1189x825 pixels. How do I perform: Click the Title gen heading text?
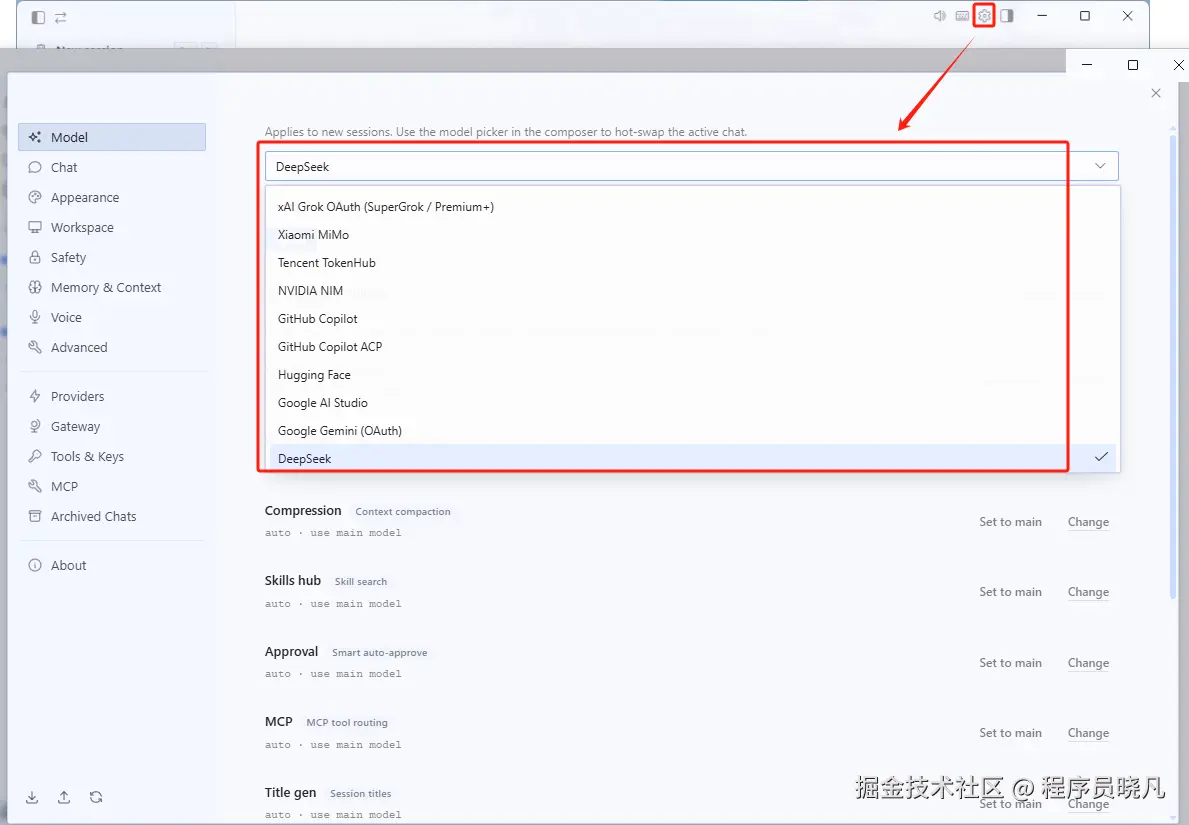pos(290,793)
